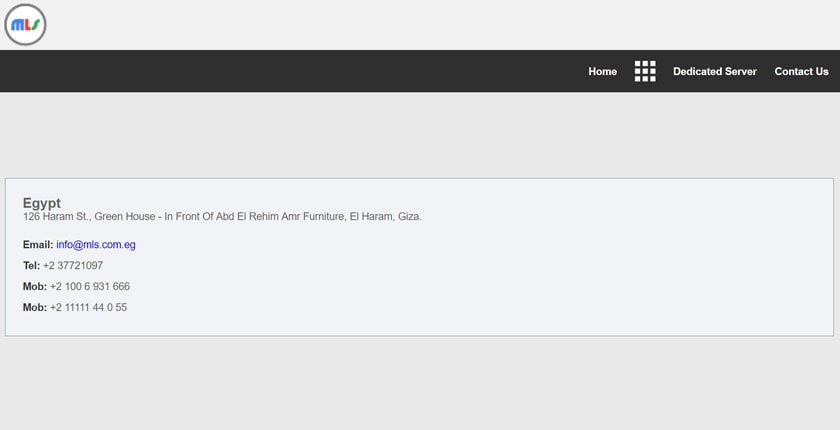Select Contact Us in navigation bar

point(801,71)
